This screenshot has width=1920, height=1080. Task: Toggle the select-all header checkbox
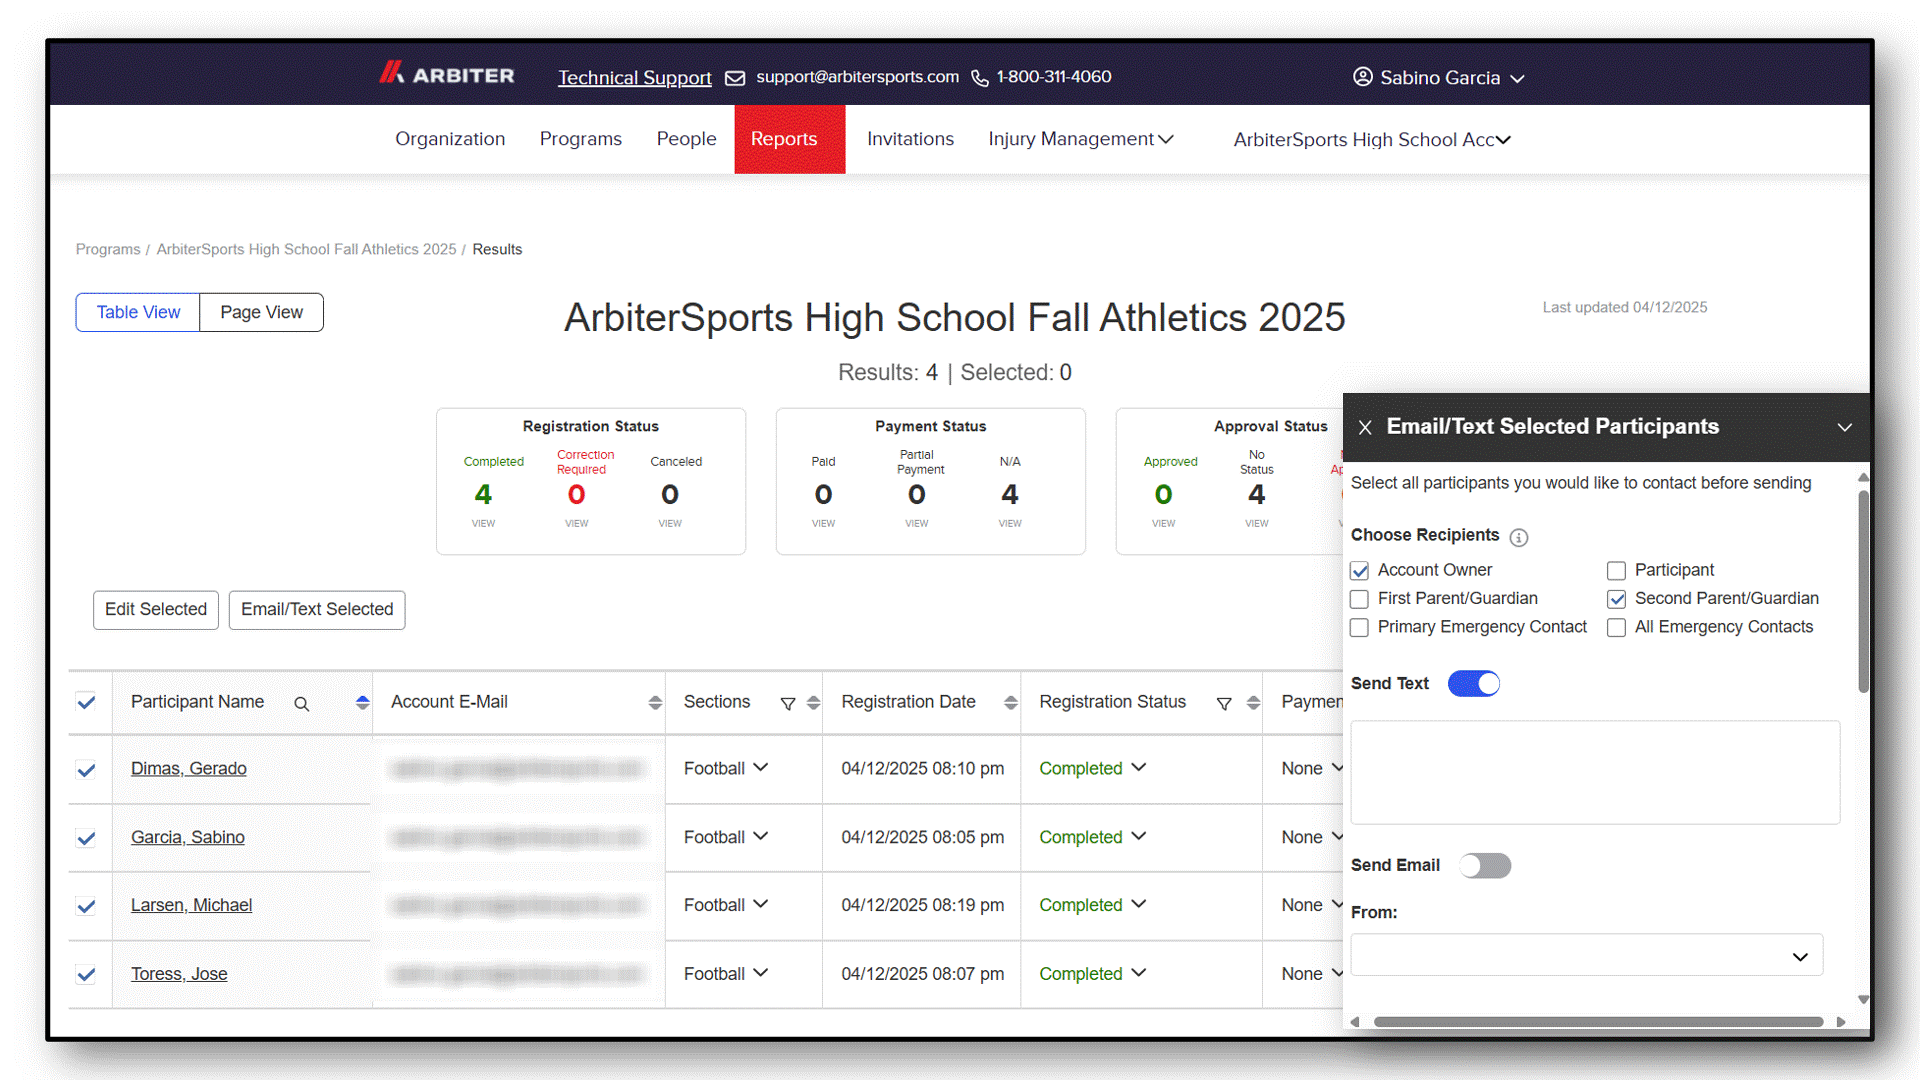coord(86,702)
